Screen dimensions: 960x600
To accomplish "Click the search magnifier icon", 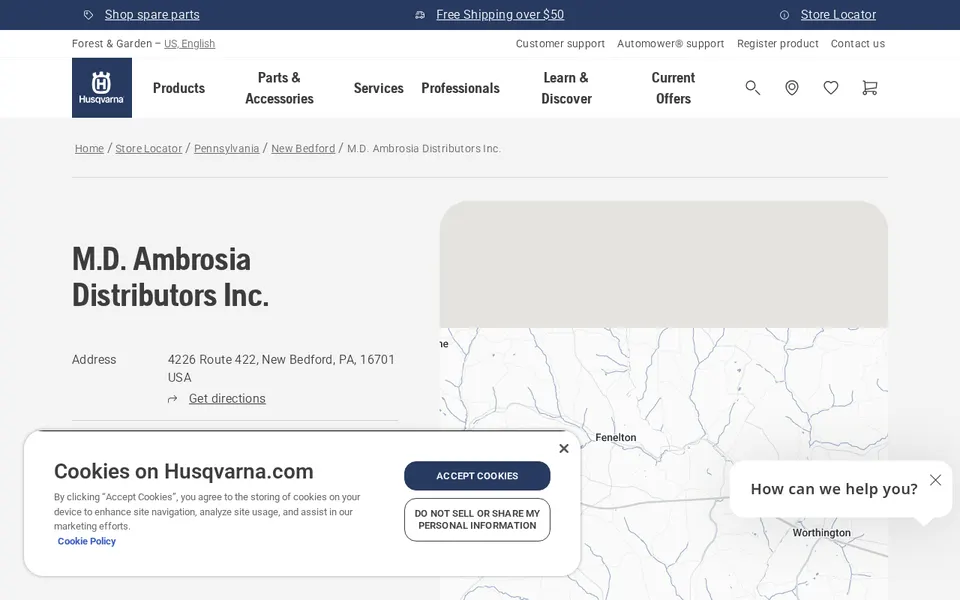I will [x=752, y=88].
